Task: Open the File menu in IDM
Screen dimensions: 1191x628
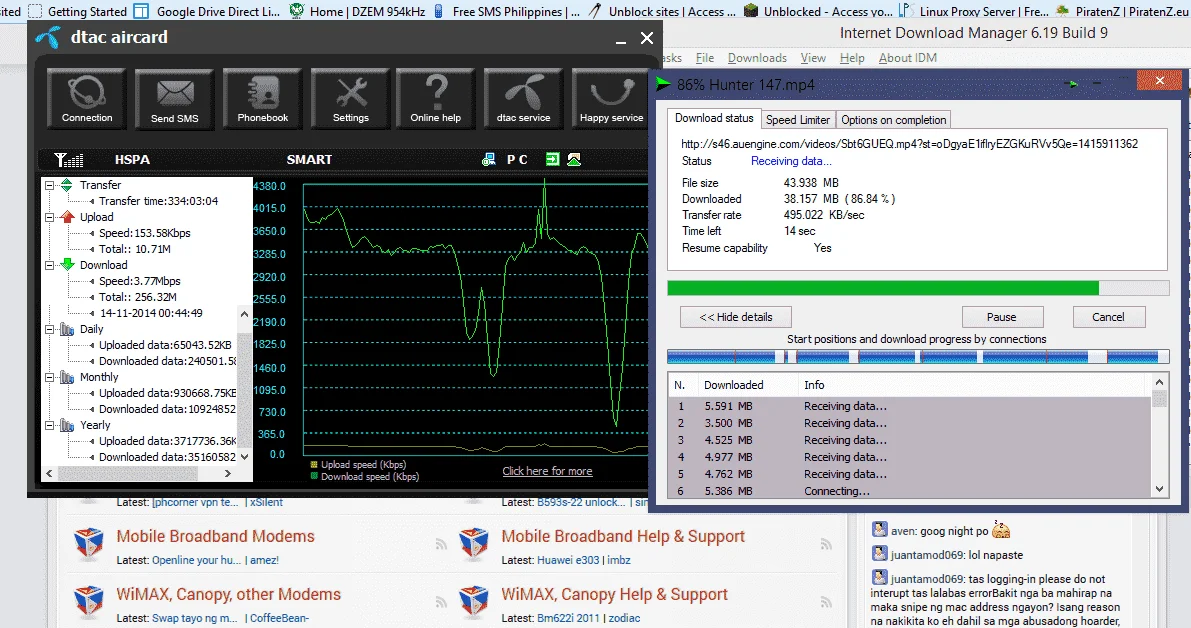Action: point(705,58)
